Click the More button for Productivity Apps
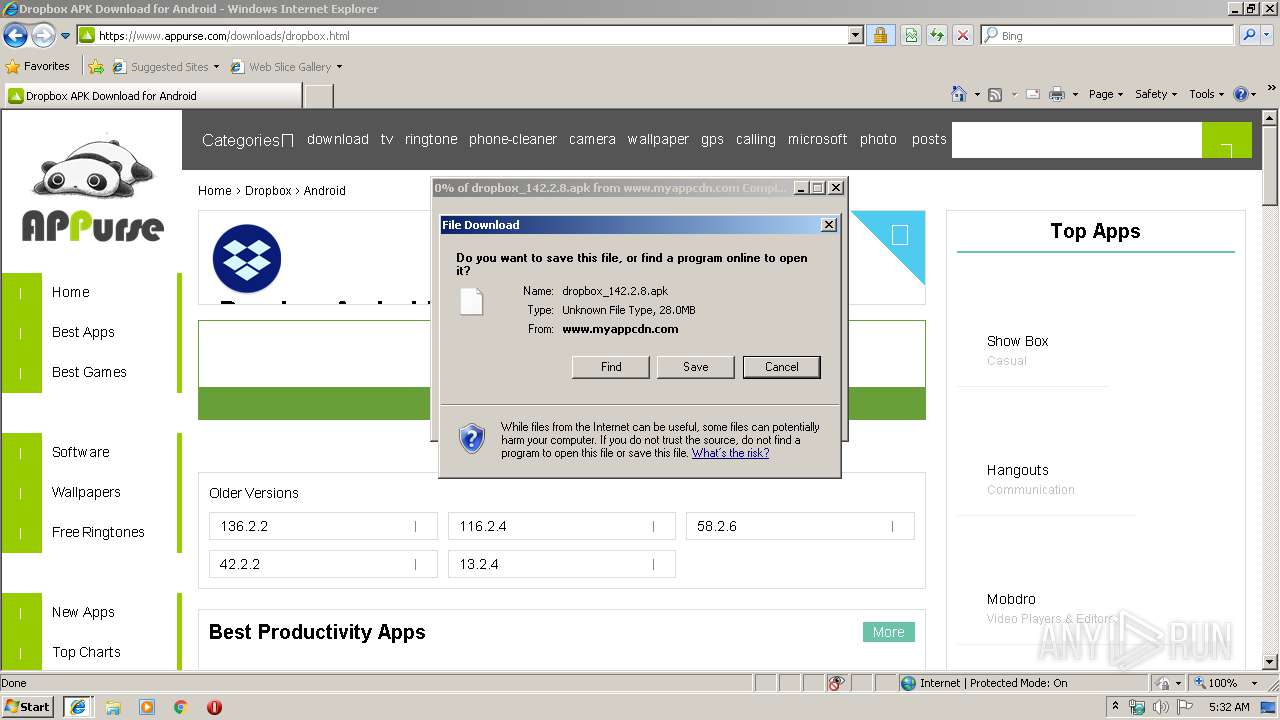 pos(889,632)
